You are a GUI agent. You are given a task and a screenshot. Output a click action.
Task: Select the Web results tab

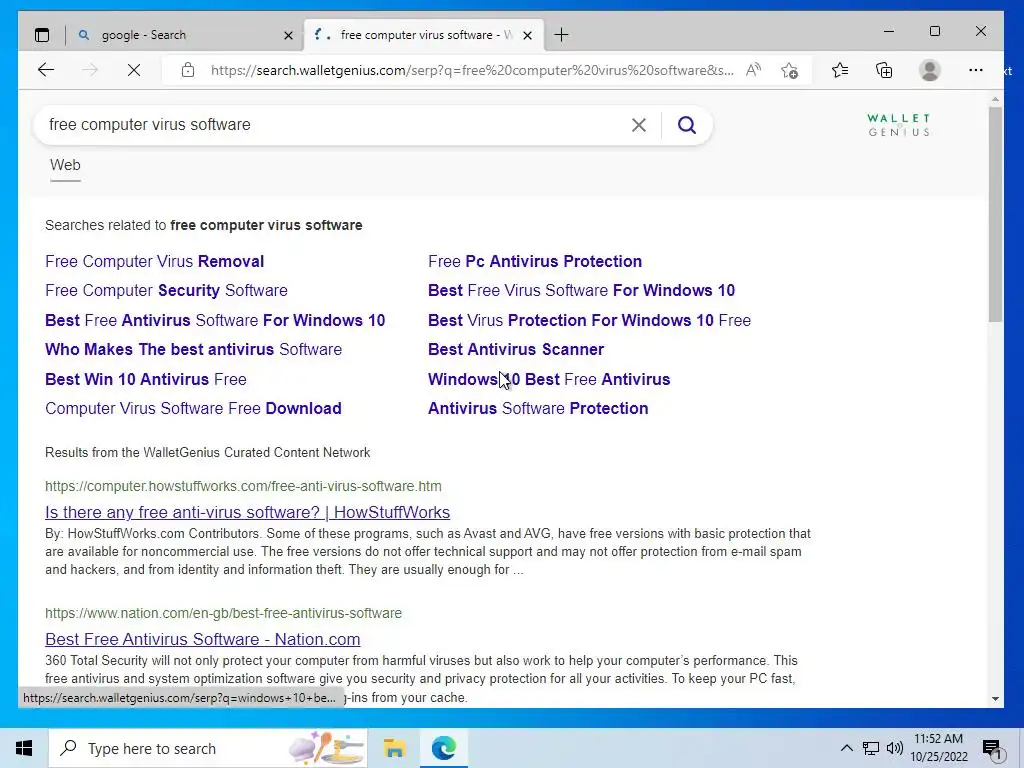(x=65, y=165)
